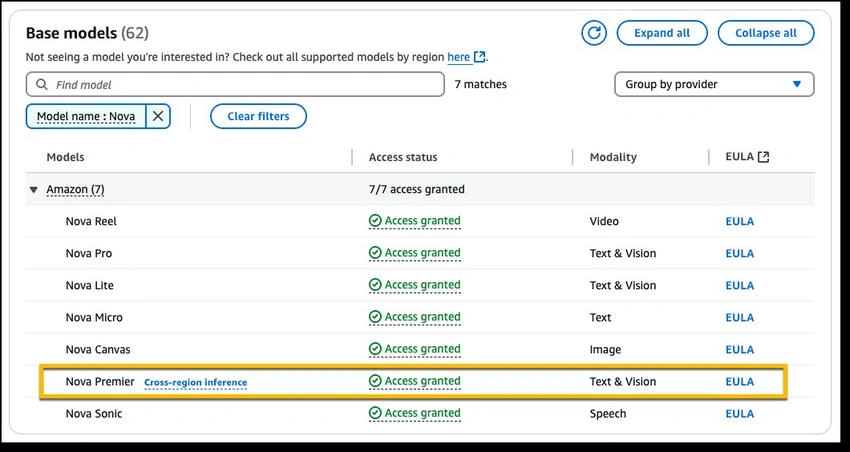Click Nova Lite model name
The height and width of the screenshot is (452, 850).
(x=89, y=285)
